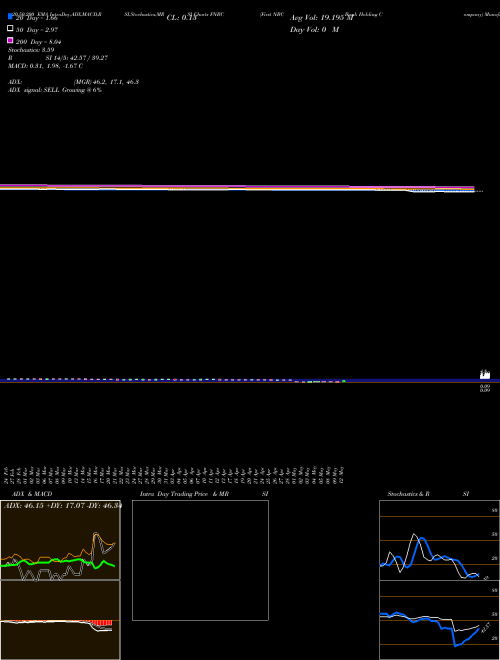Click the white volume bar icon near the price axis
500x660 pixels.
485,374
